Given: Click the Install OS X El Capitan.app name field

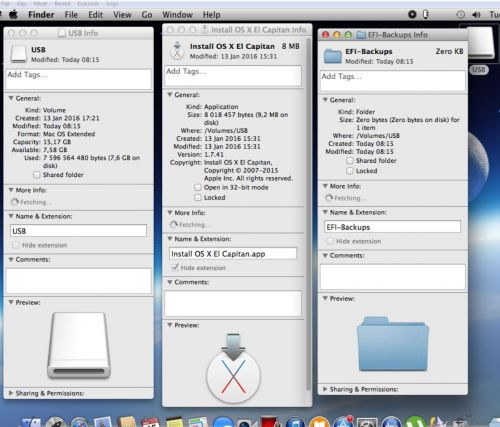Looking at the screenshot, I should coord(233,254).
